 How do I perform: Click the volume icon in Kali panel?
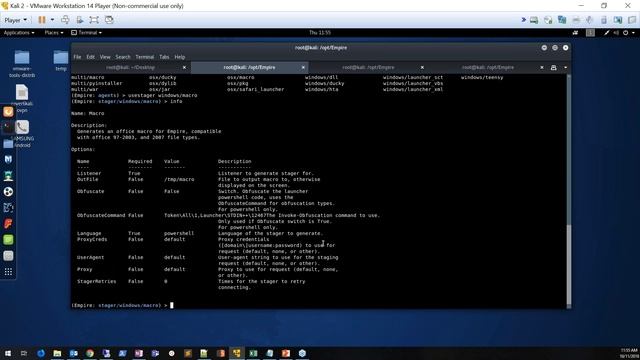[616, 33]
